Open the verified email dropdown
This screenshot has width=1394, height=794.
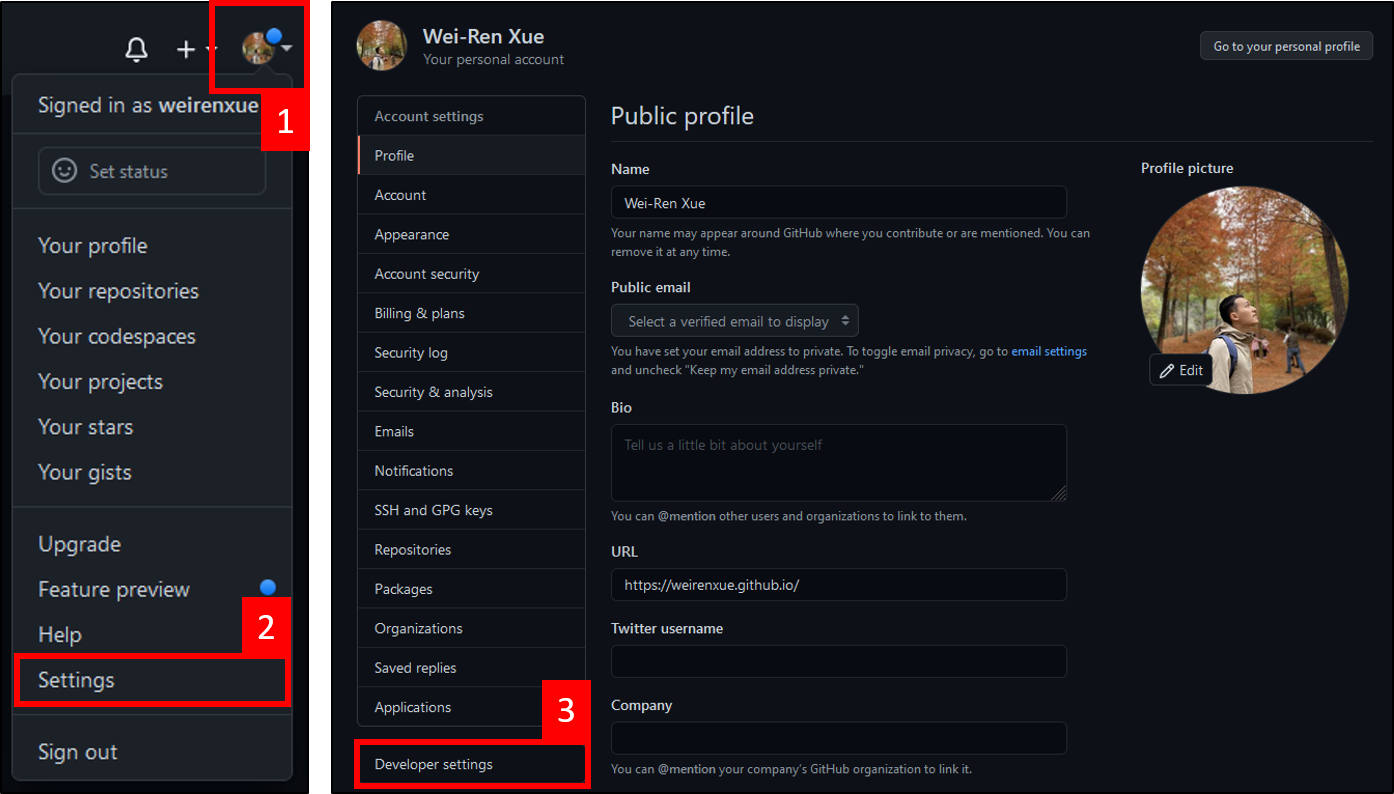(x=734, y=320)
